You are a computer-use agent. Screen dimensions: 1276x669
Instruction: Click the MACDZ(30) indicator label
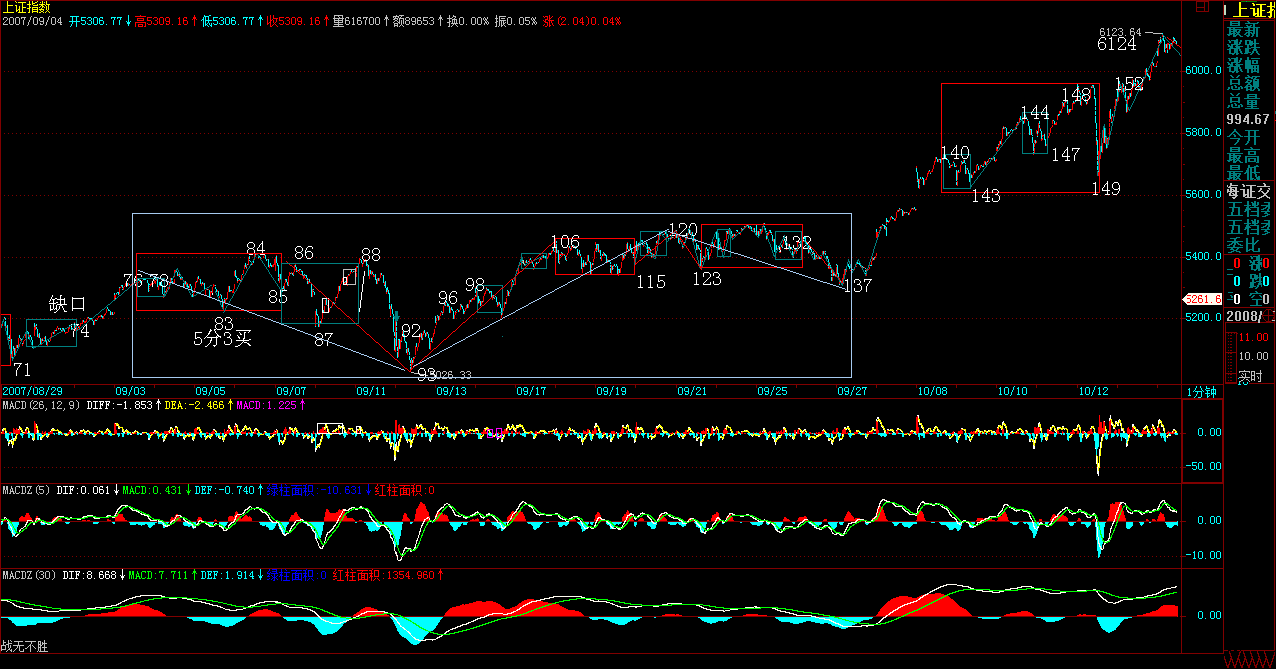[30, 576]
